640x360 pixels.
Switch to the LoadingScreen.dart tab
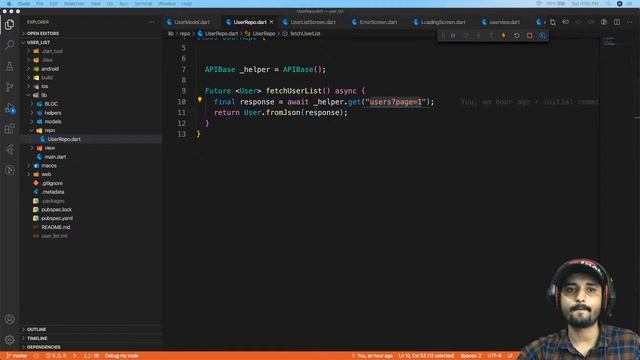coord(443,22)
